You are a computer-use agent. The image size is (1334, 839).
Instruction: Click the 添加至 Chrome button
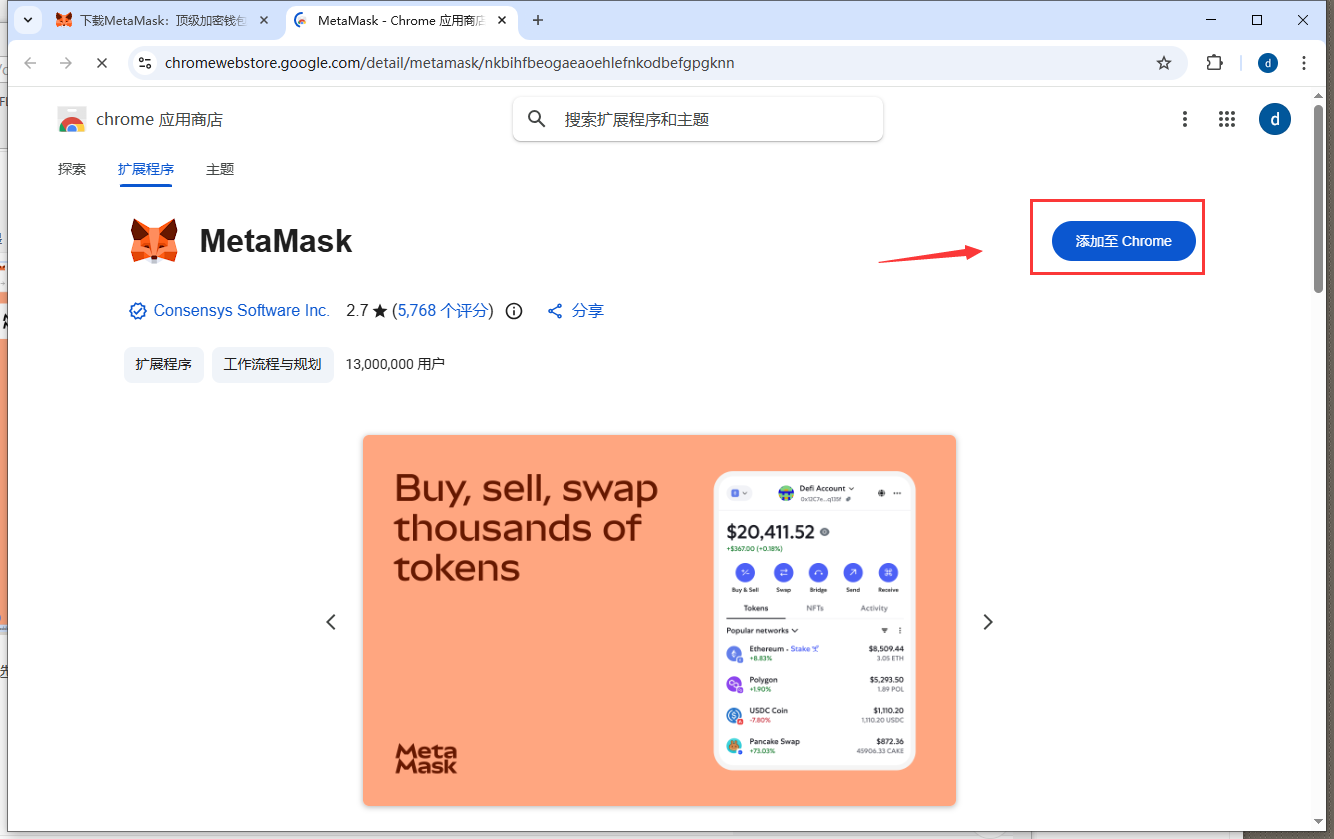click(x=1123, y=241)
